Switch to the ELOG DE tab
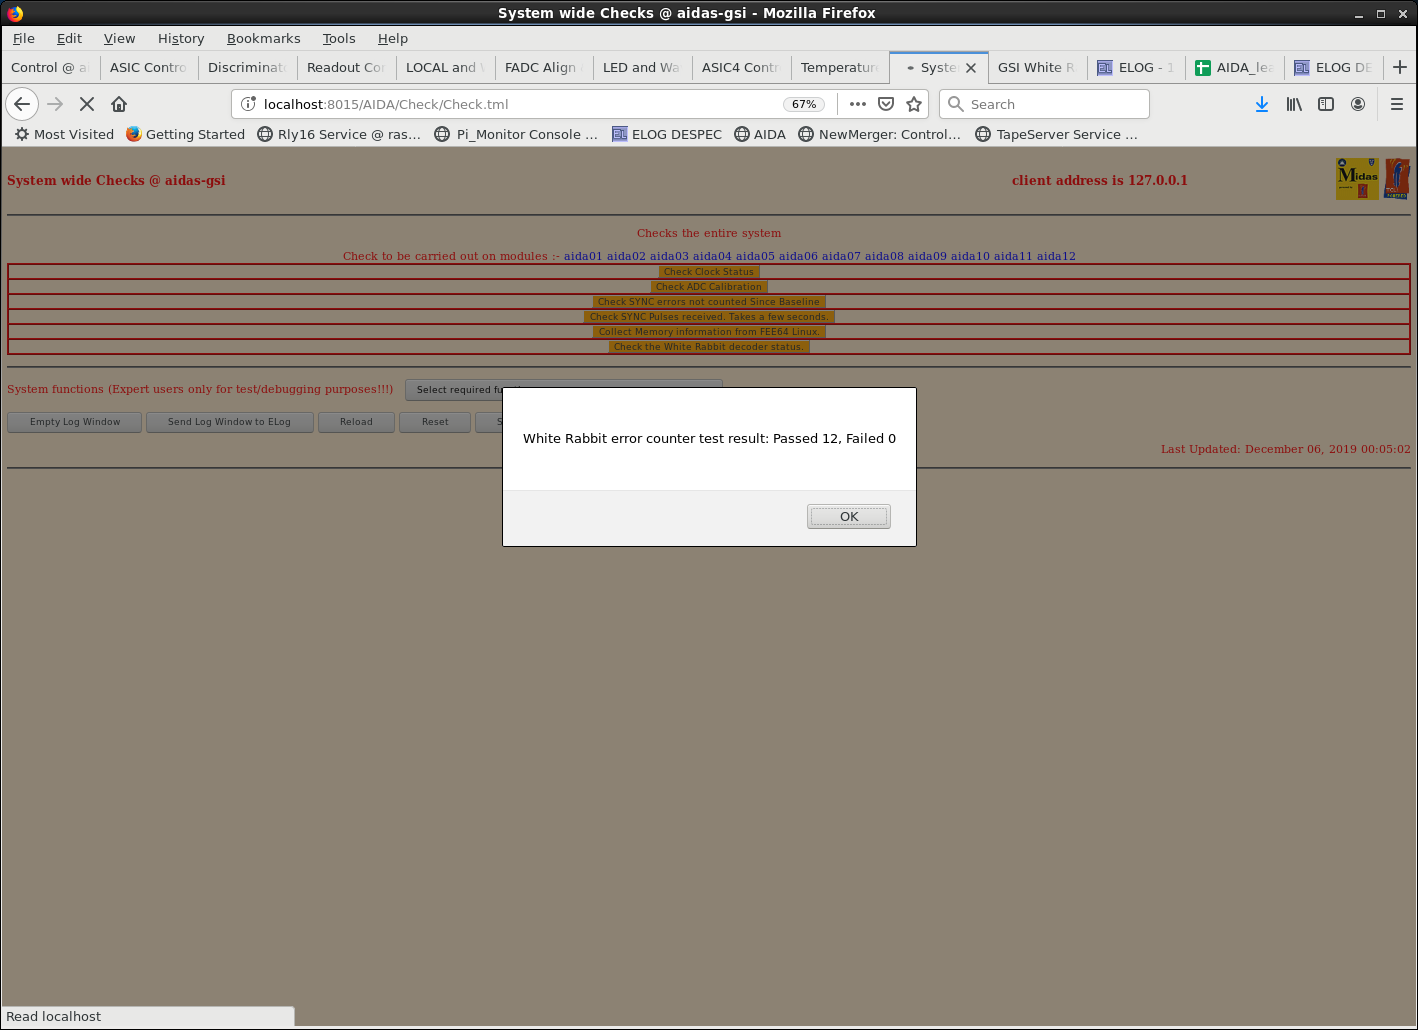Viewport: 1418px width, 1030px height. (1334, 67)
